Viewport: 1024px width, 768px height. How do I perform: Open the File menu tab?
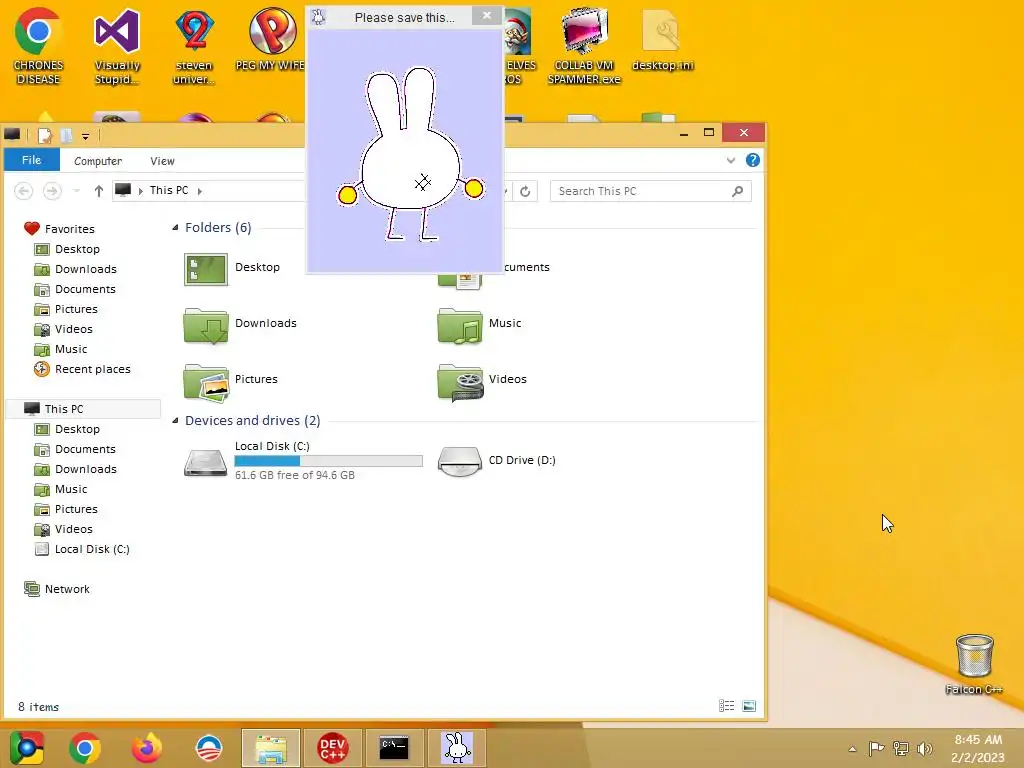click(x=31, y=160)
